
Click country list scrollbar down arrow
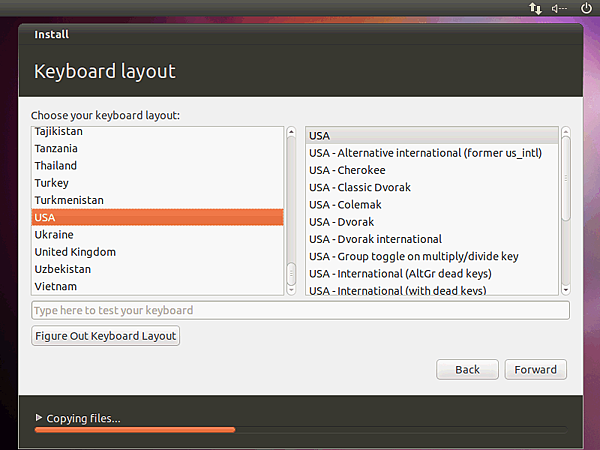click(291, 290)
